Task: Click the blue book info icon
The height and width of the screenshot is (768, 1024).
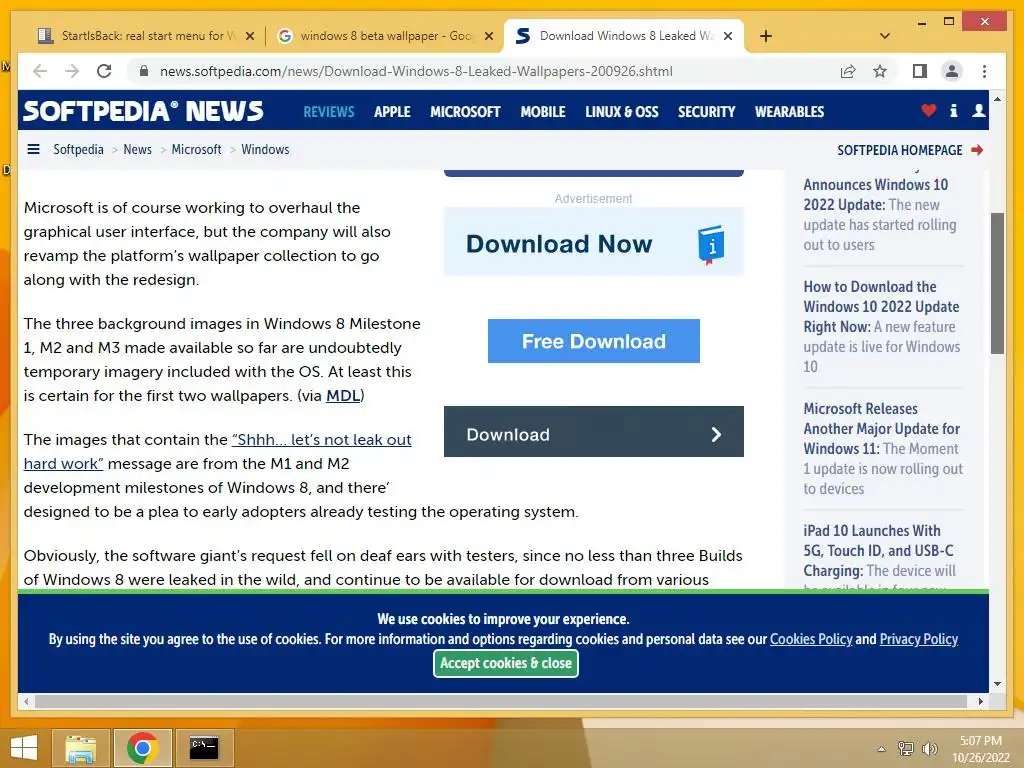Action: coord(711,245)
